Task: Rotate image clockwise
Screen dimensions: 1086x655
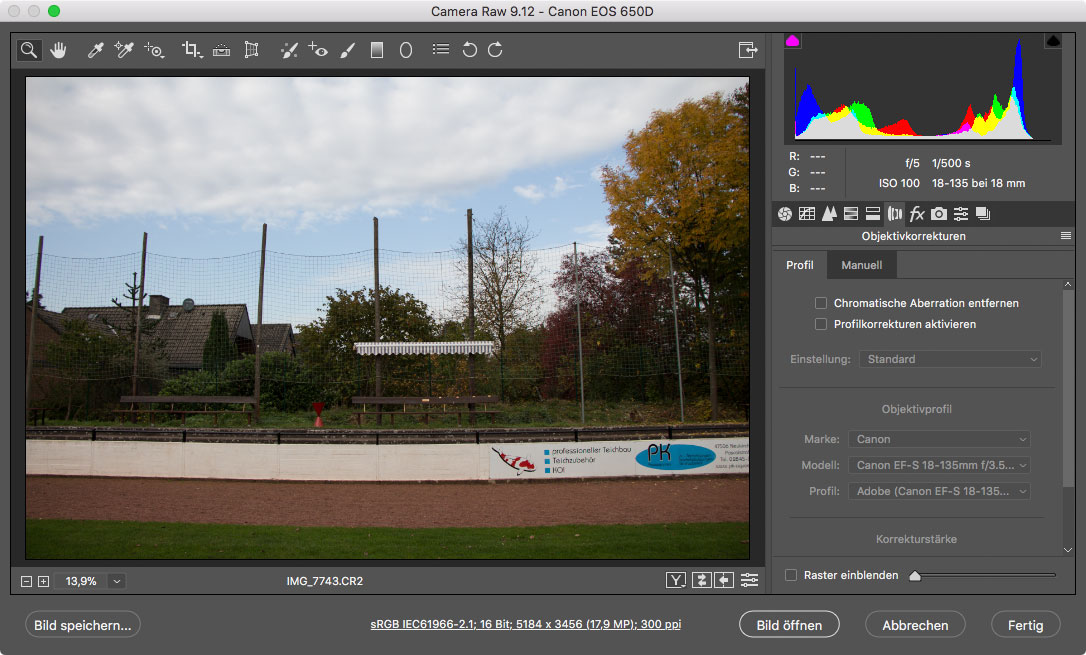Action: click(495, 50)
